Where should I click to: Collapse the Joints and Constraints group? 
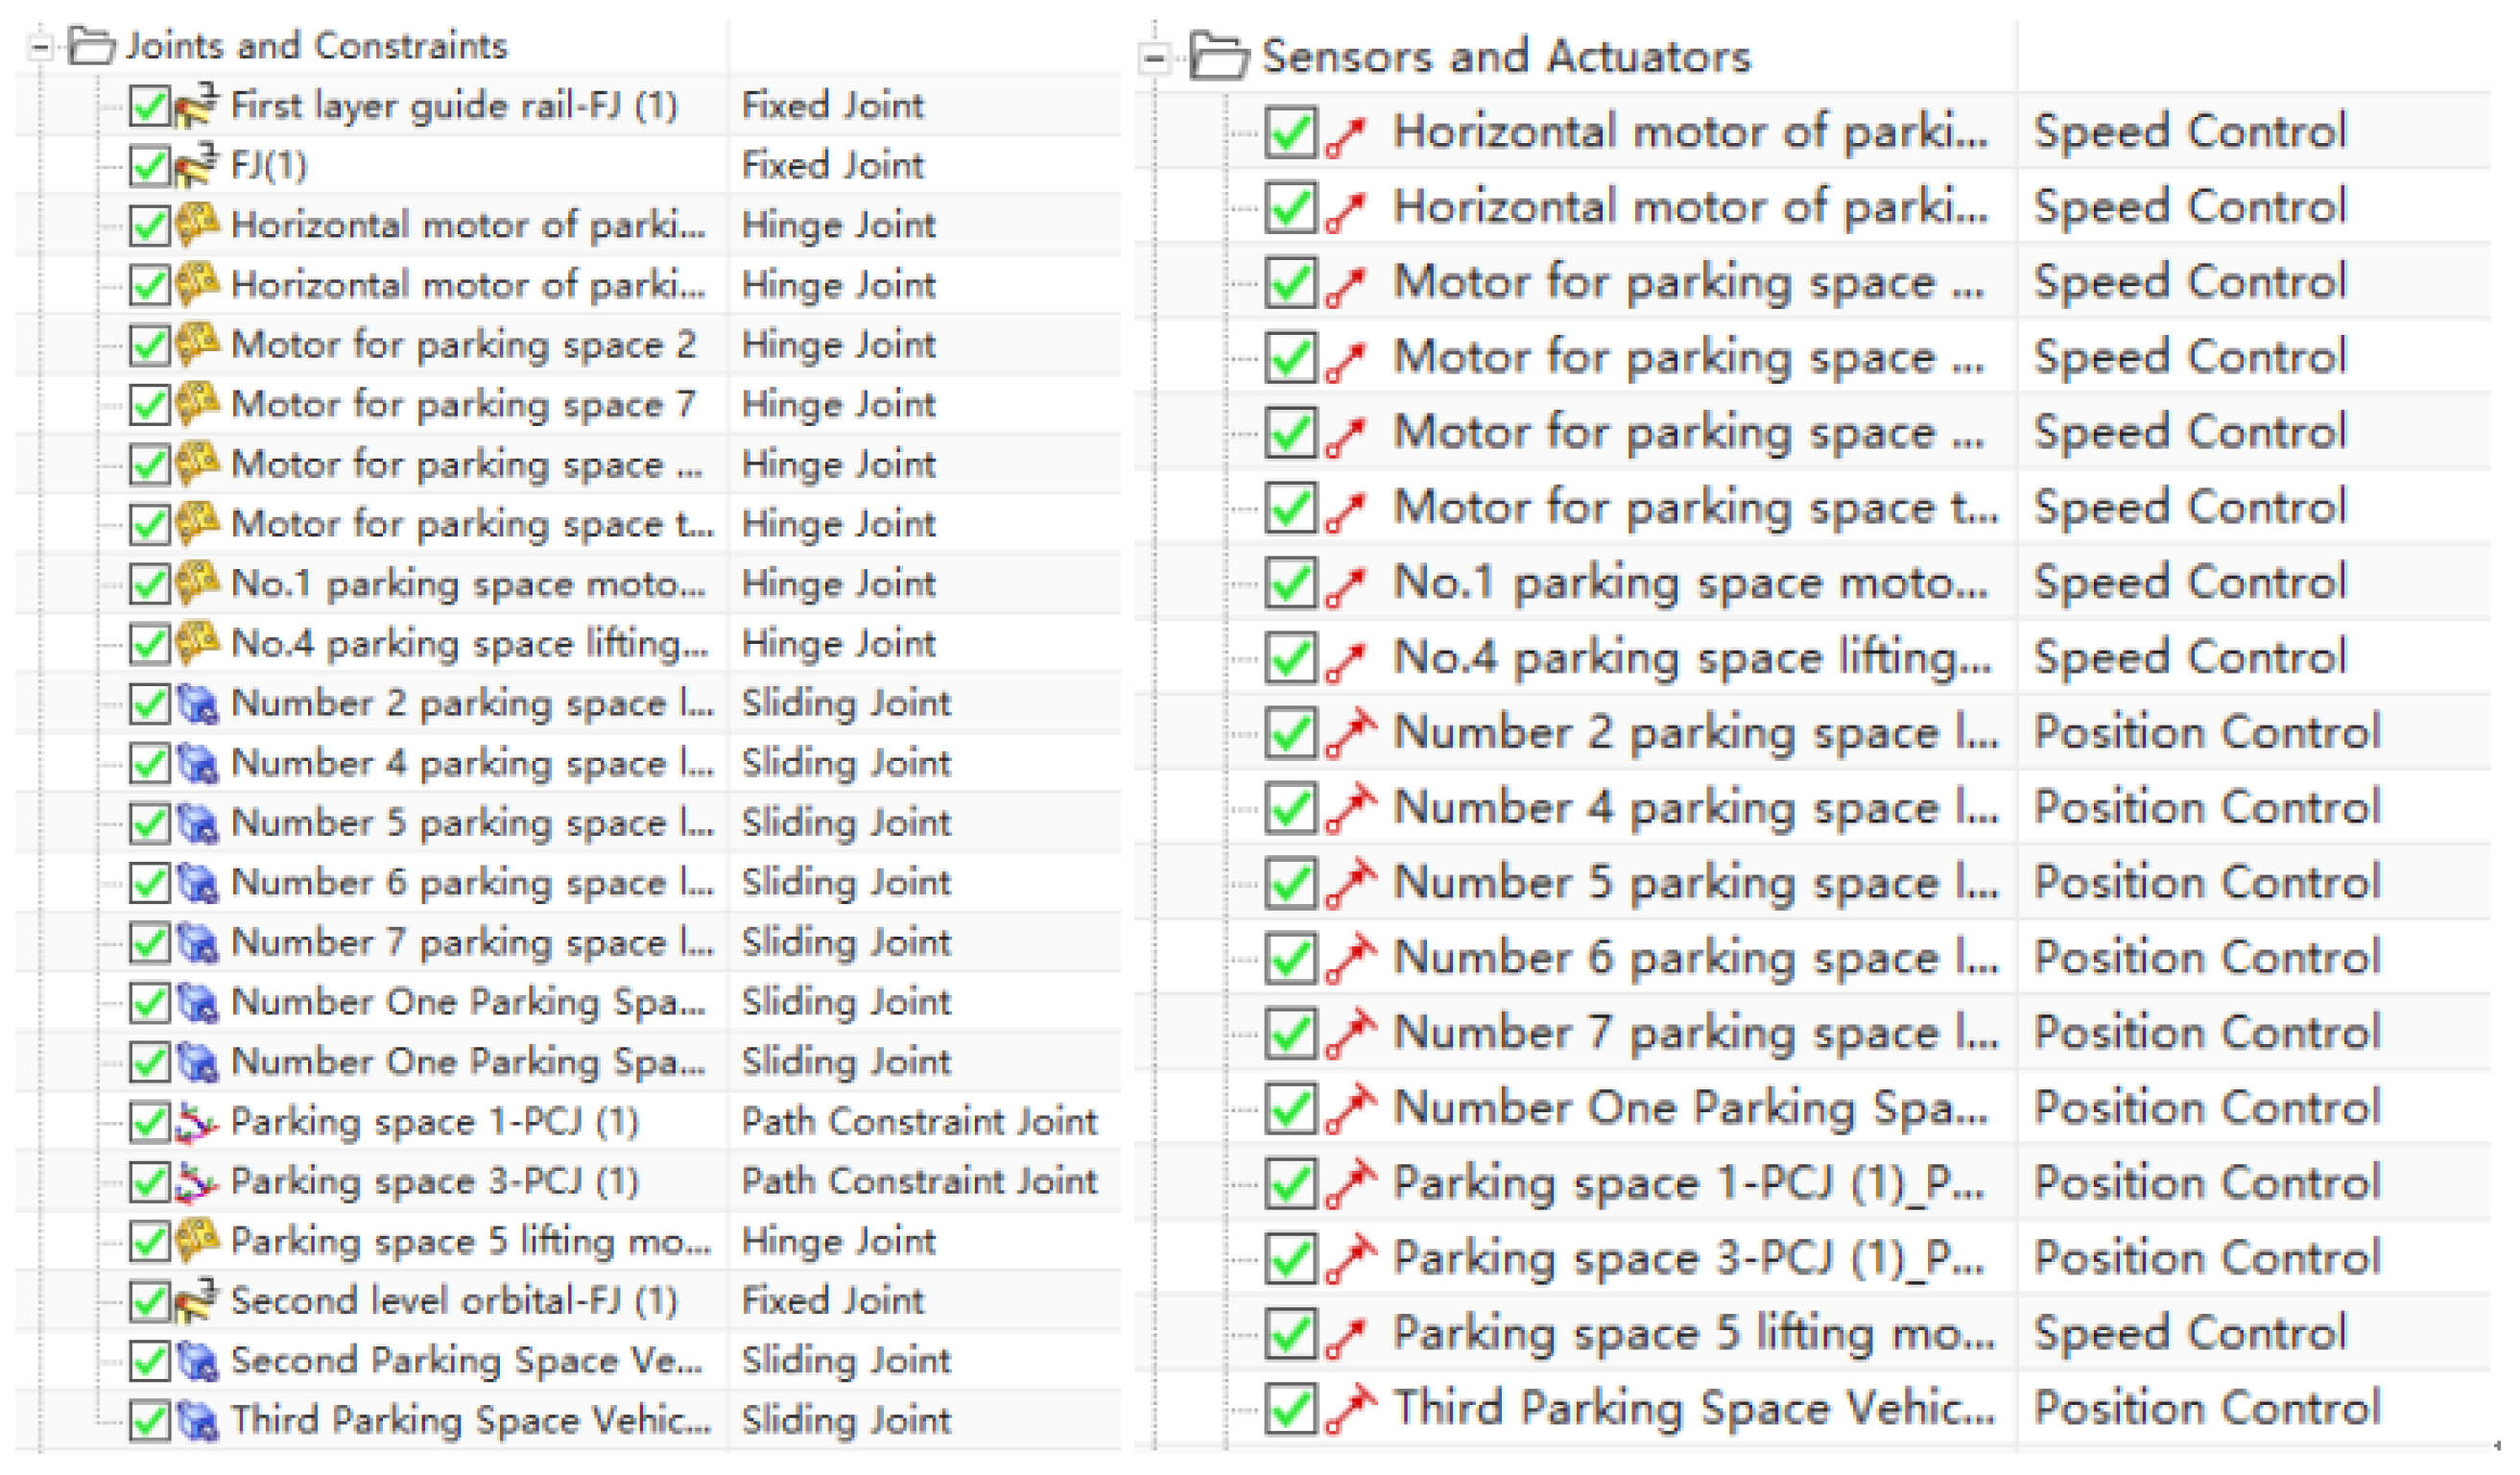point(40,46)
